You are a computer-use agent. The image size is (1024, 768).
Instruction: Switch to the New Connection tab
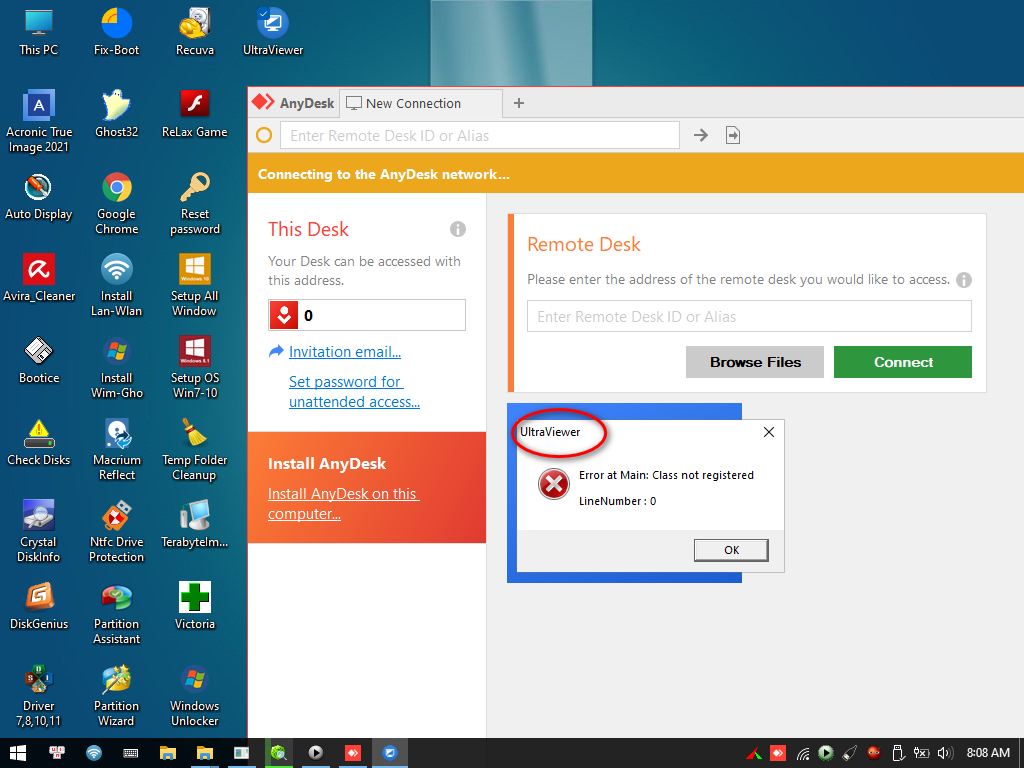421,103
